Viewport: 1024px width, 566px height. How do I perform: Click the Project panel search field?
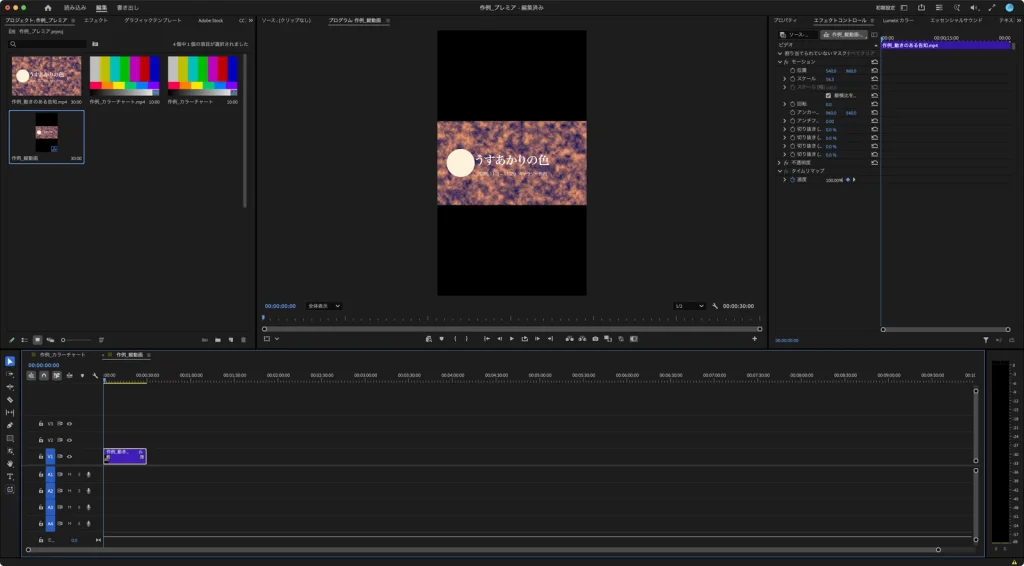(47, 44)
